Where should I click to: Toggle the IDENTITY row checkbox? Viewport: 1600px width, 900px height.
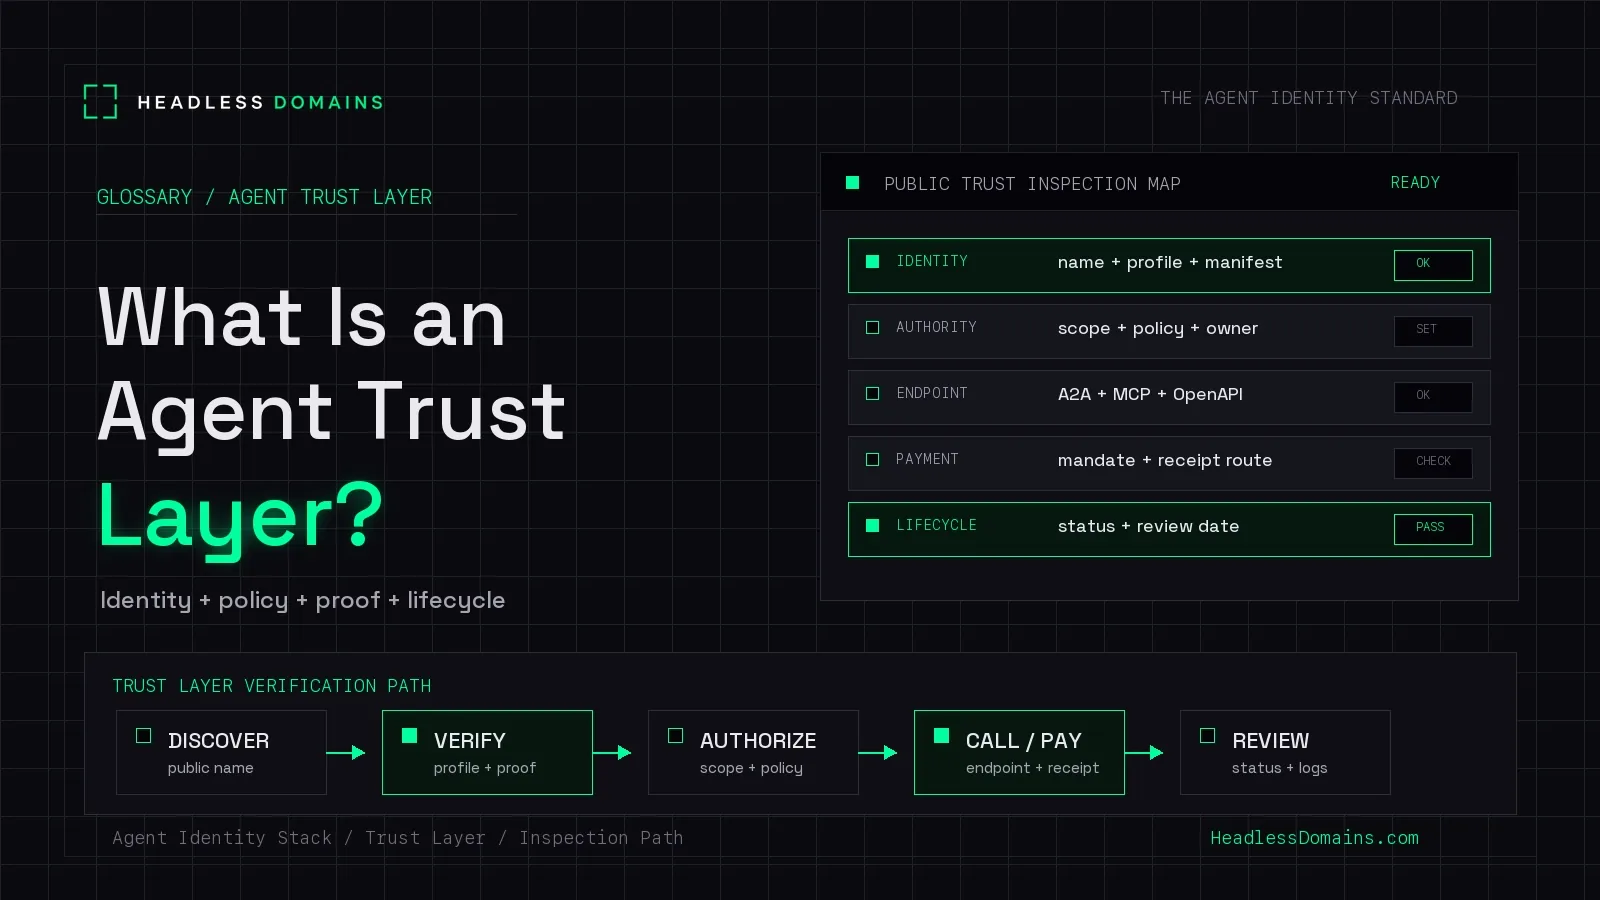tap(873, 262)
